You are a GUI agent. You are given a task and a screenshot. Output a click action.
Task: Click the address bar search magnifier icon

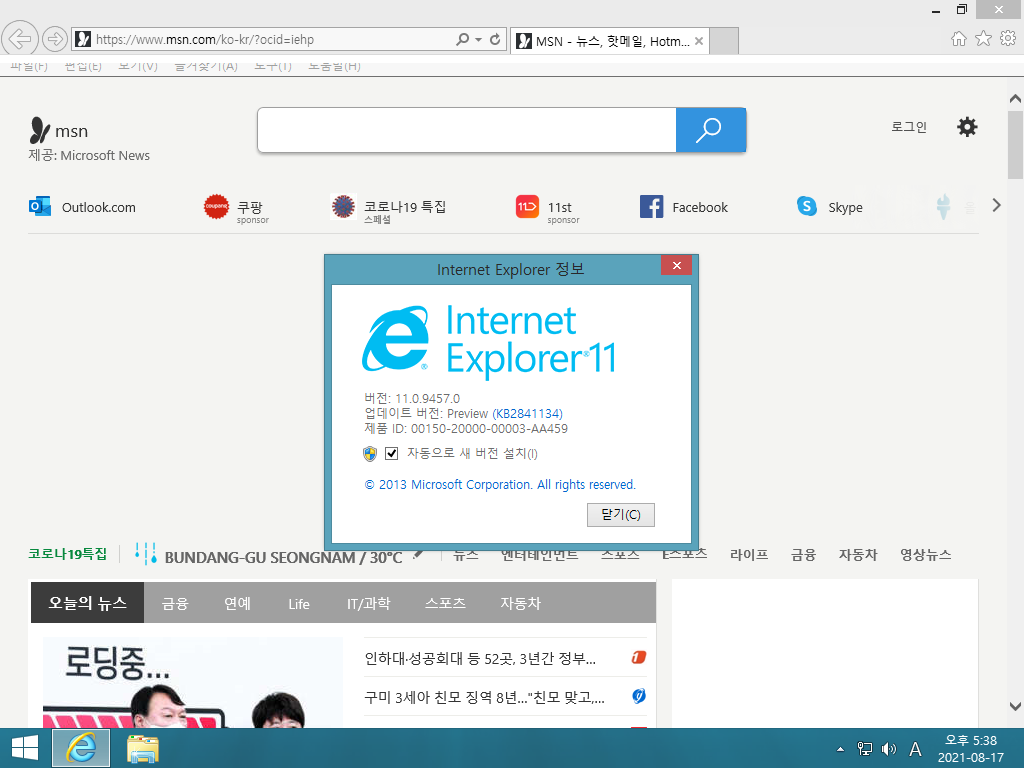click(x=462, y=39)
